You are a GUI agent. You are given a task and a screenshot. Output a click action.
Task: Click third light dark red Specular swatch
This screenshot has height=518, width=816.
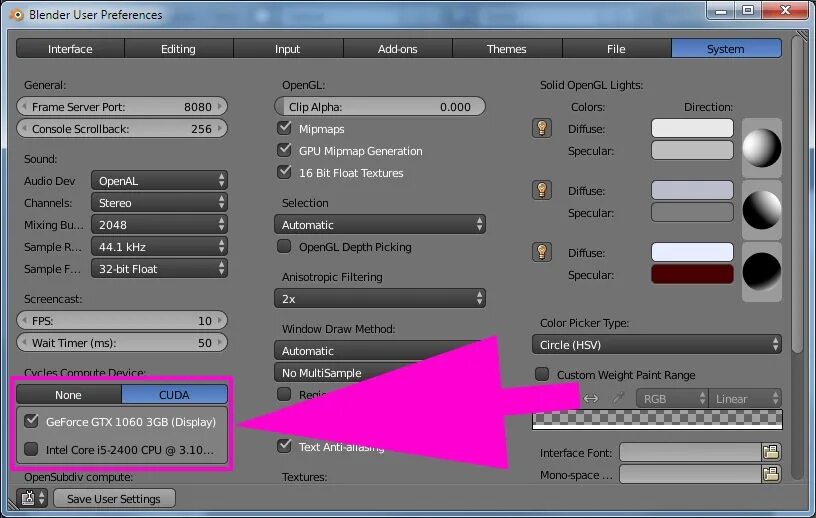pos(692,274)
